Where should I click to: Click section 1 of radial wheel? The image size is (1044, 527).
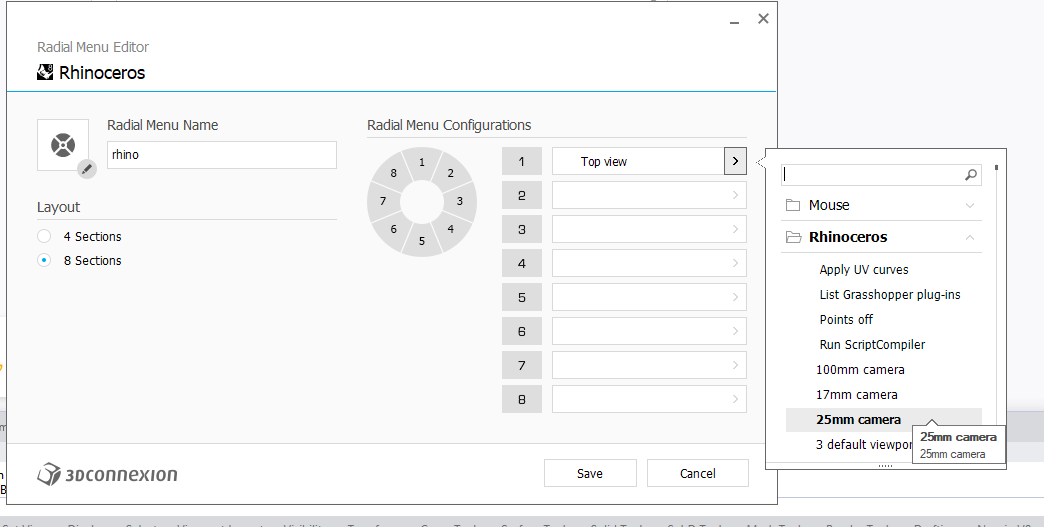pos(421,162)
